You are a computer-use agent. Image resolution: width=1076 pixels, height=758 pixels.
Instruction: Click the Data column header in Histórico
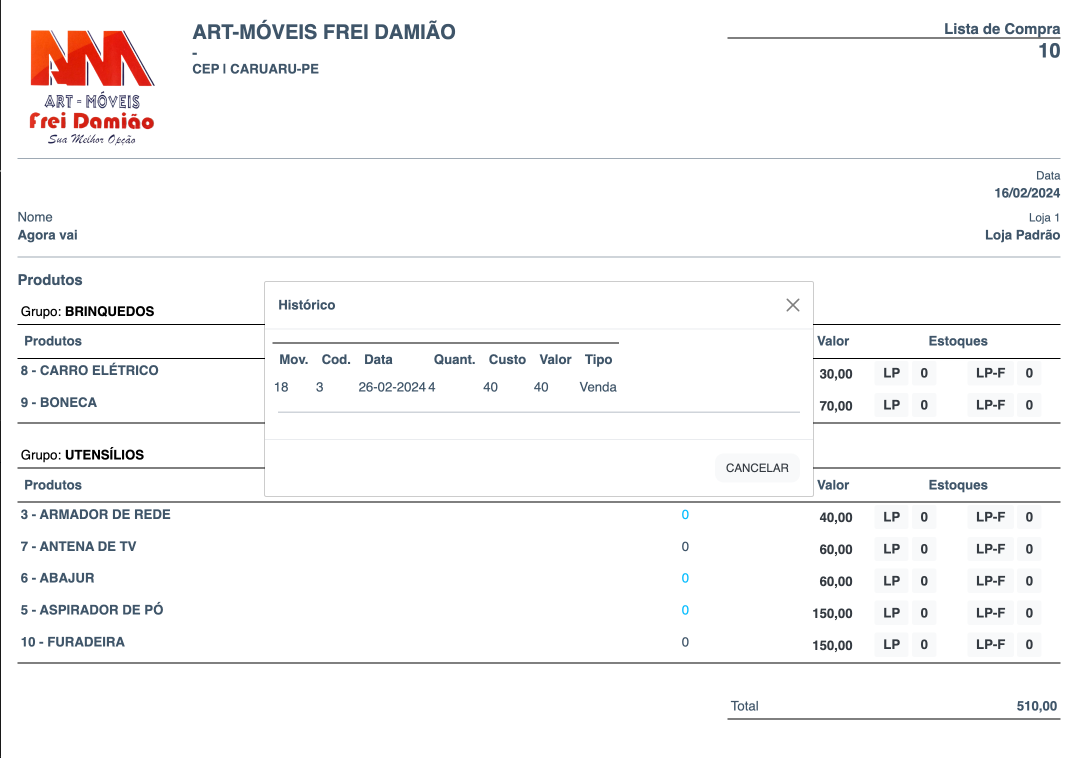(x=378, y=360)
